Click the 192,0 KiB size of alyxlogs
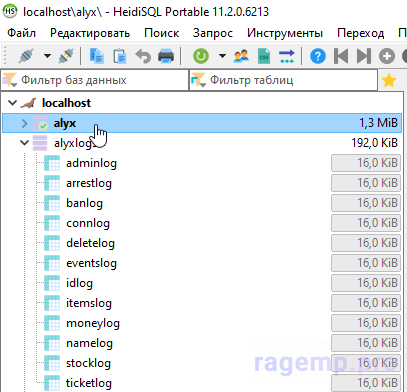The image size is (407, 392). click(x=375, y=143)
